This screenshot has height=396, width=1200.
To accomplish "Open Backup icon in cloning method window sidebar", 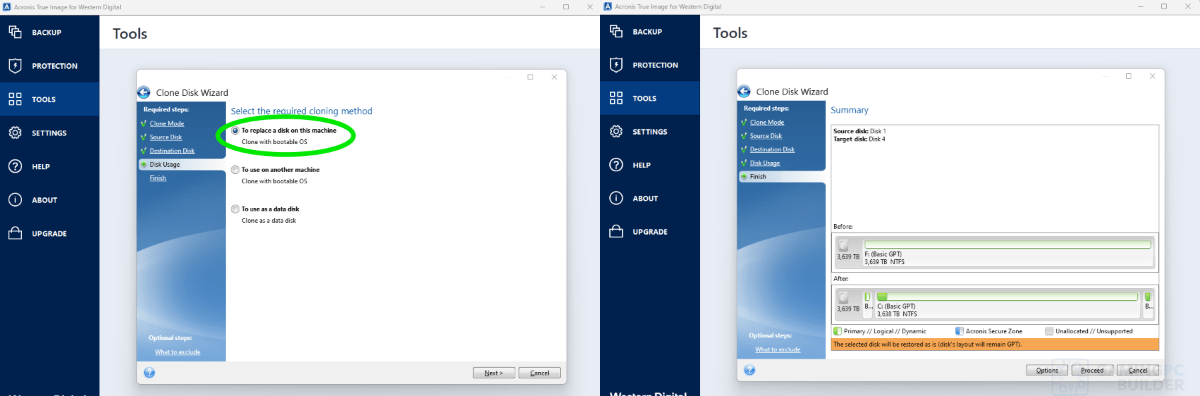I will pyautogui.click(x=15, y=32).
